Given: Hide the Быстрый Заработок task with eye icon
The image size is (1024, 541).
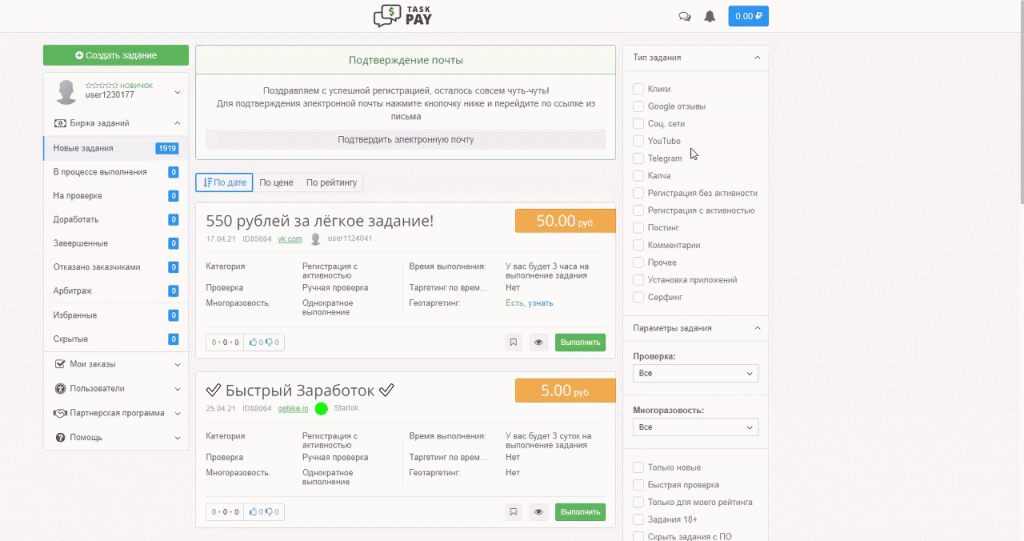Looking at the screenshot, I should tap(538, 512).
